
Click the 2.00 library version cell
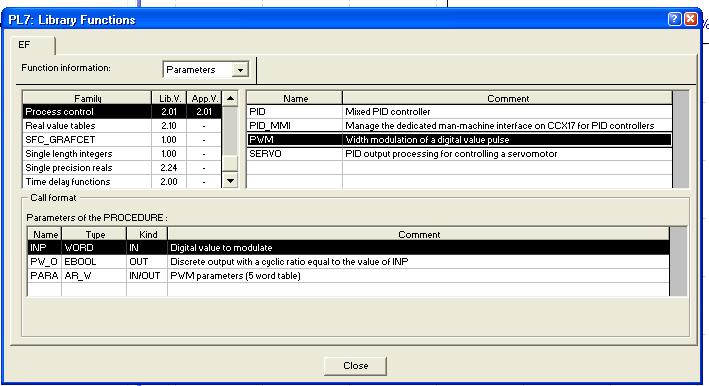(169, 182)
